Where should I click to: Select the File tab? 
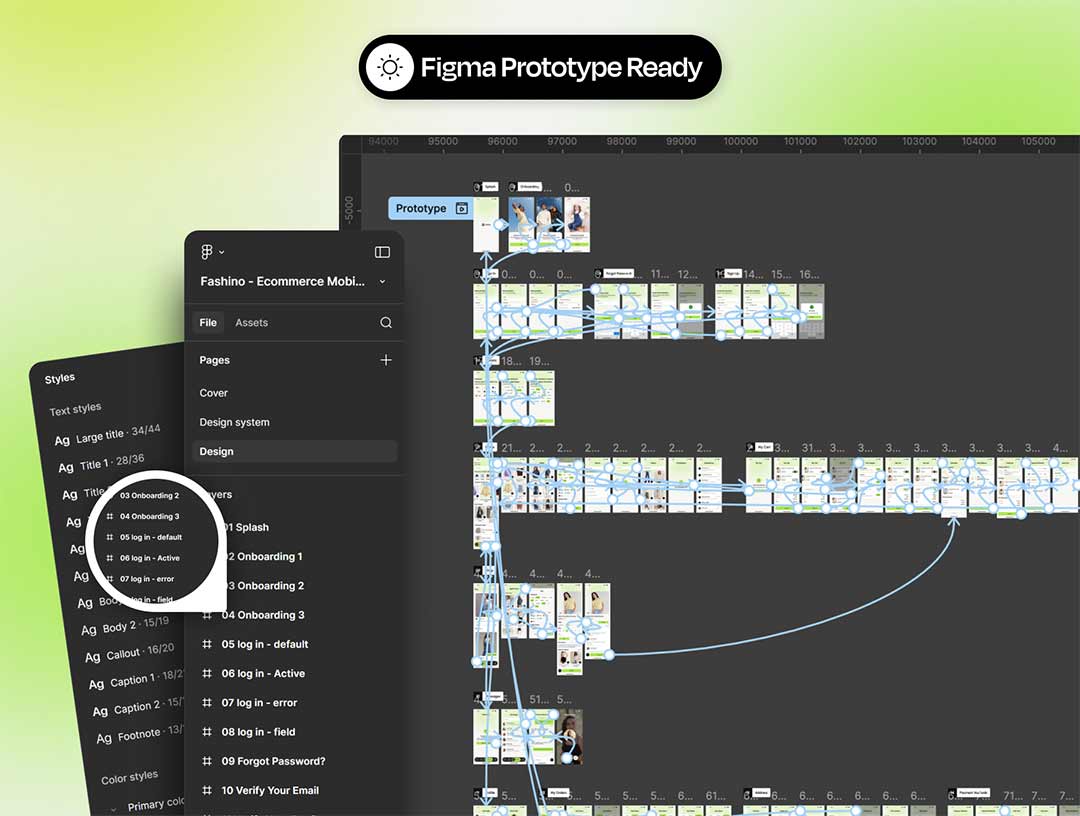pyautogui.click(x=208, y=323)
